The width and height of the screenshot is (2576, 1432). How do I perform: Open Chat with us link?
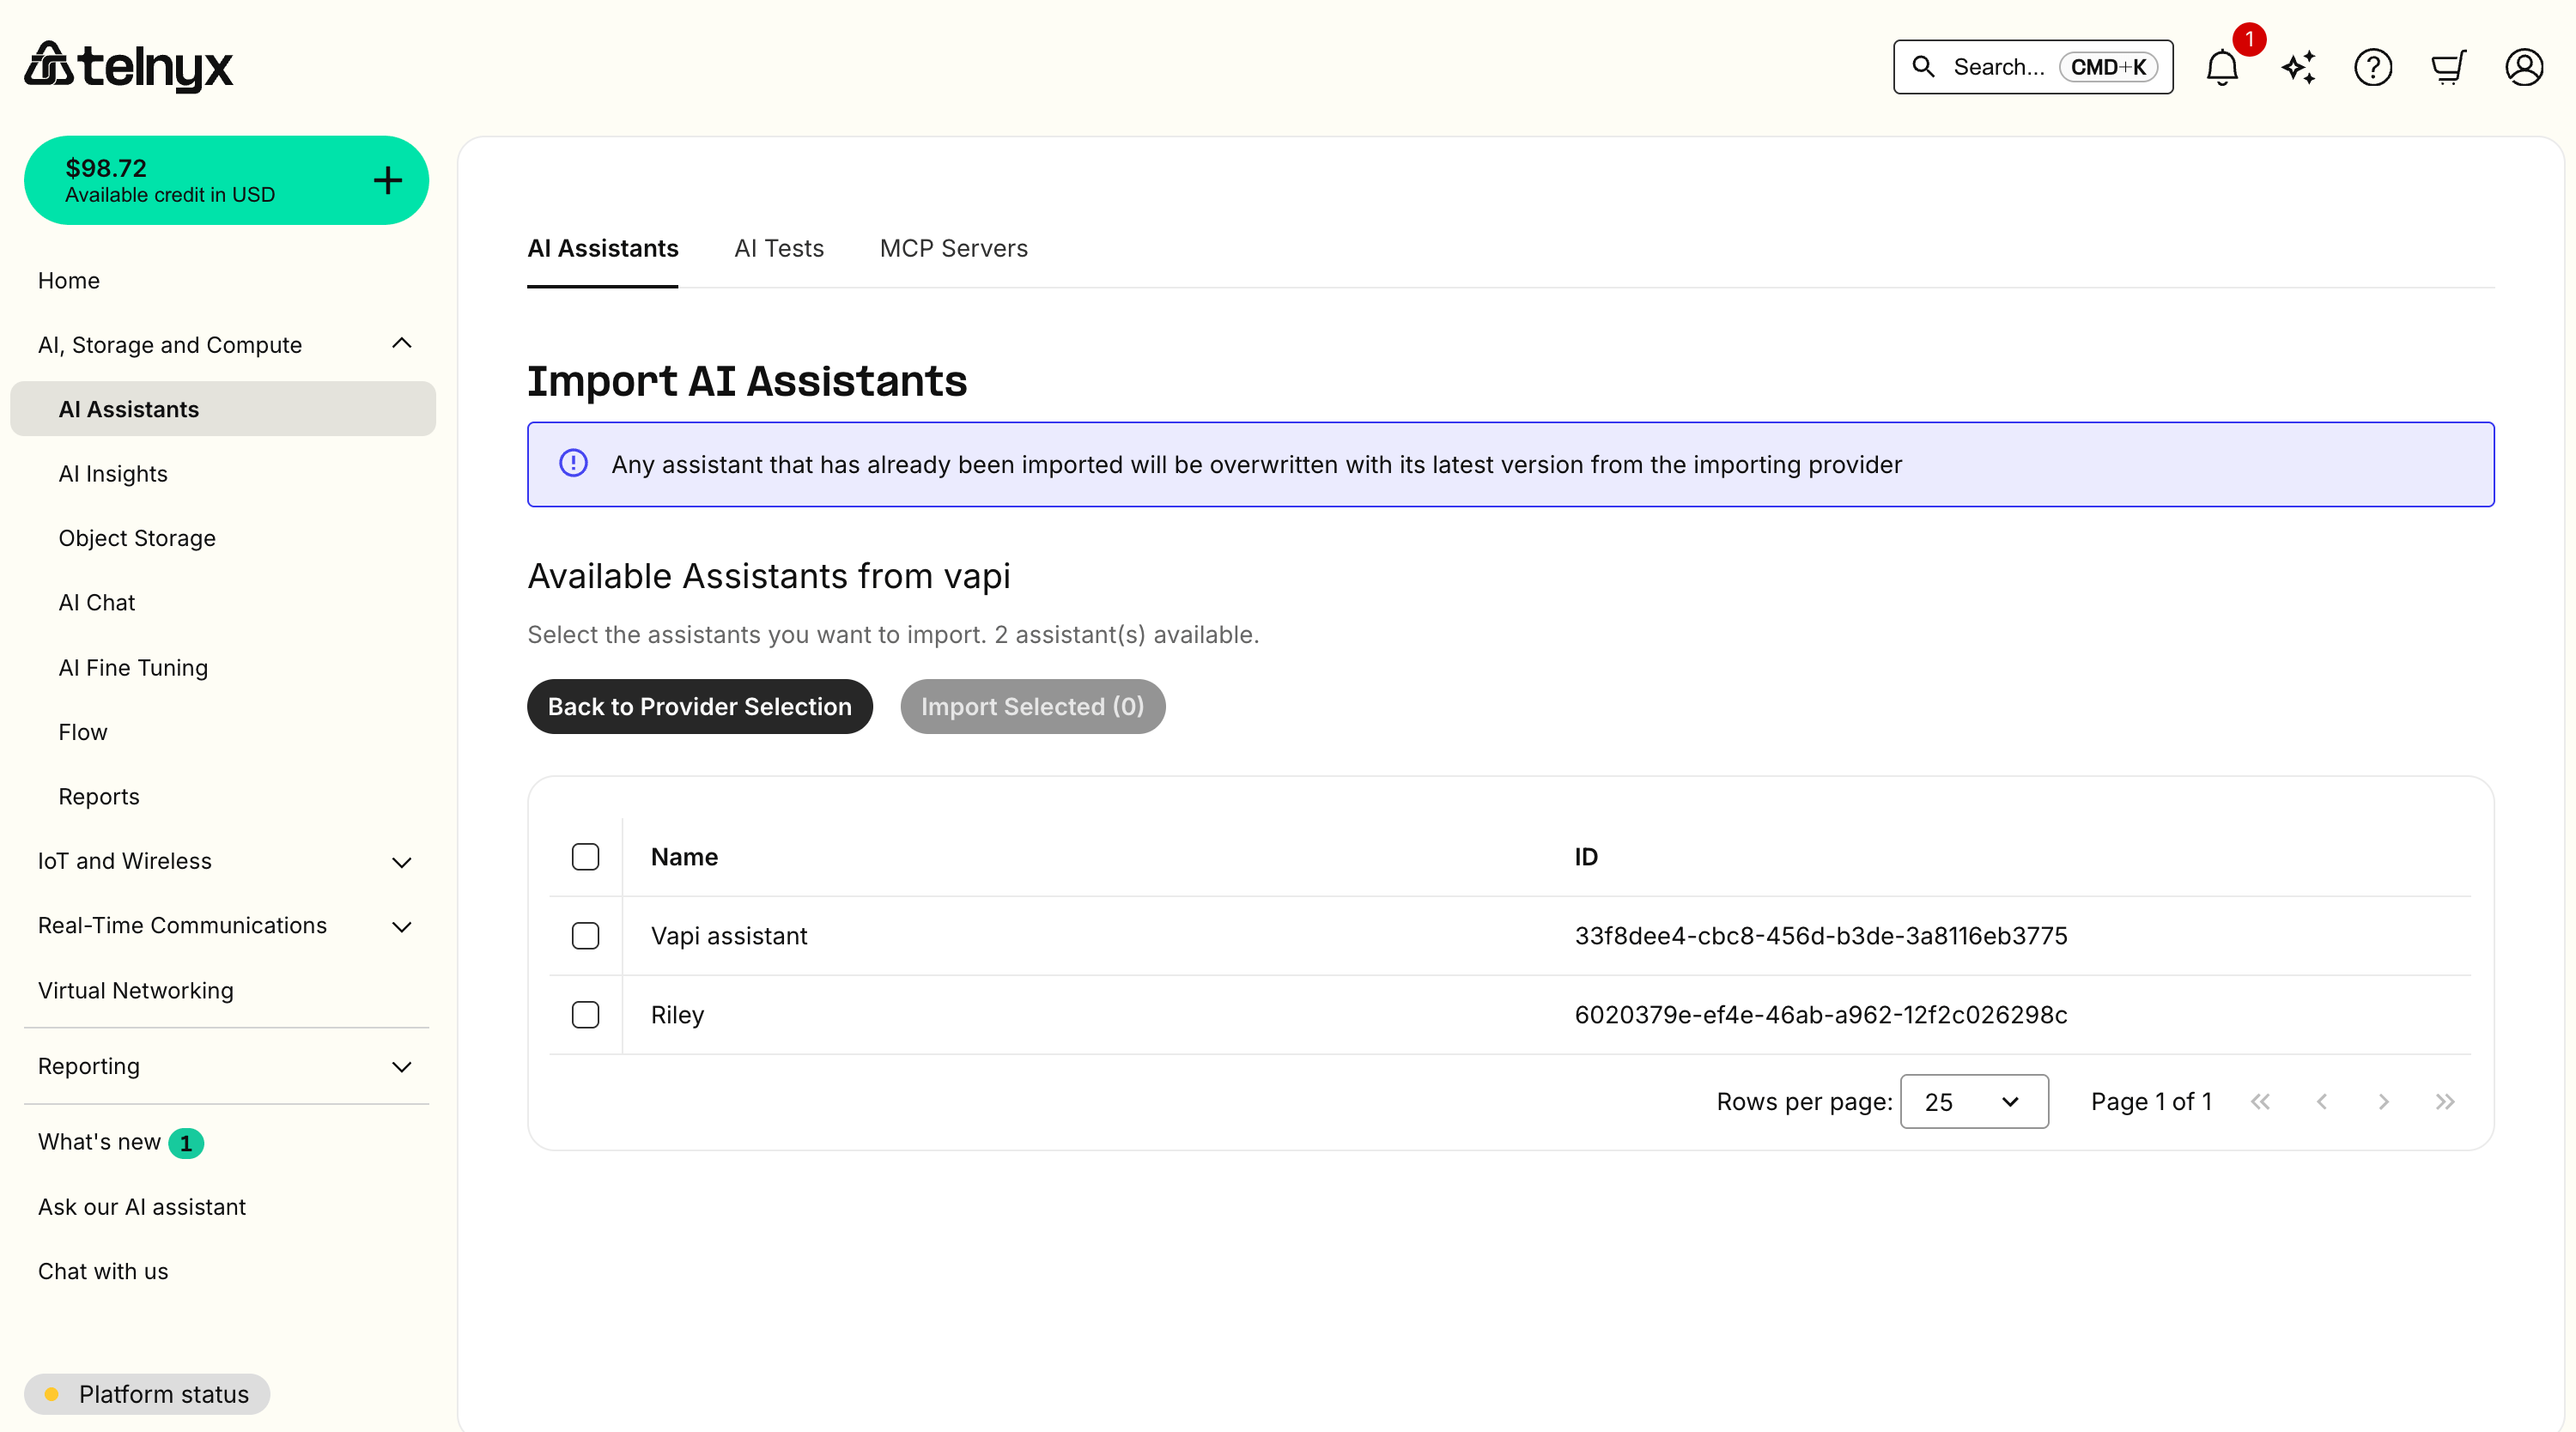(103, 1271)
